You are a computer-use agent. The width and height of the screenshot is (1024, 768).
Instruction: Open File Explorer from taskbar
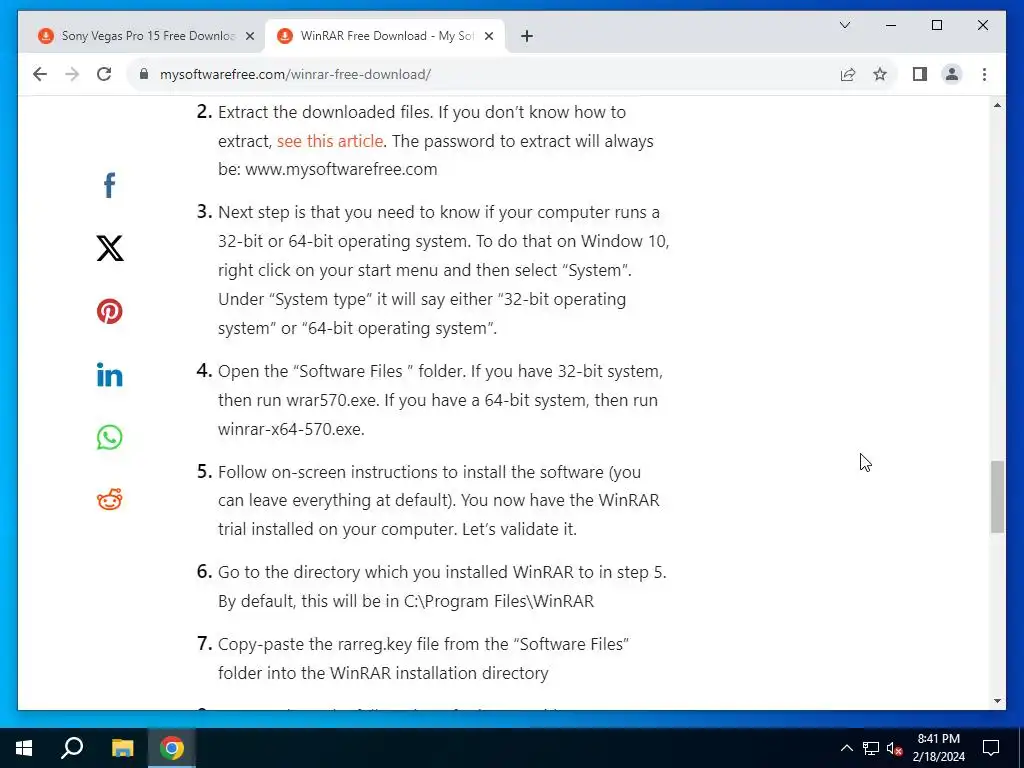pyautogui.click(x=122, y=748)
